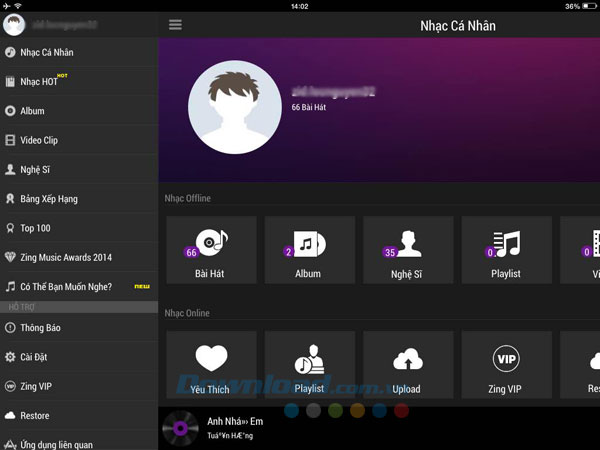
Task: Open offline Bài Hát tile
Action: 211,250
